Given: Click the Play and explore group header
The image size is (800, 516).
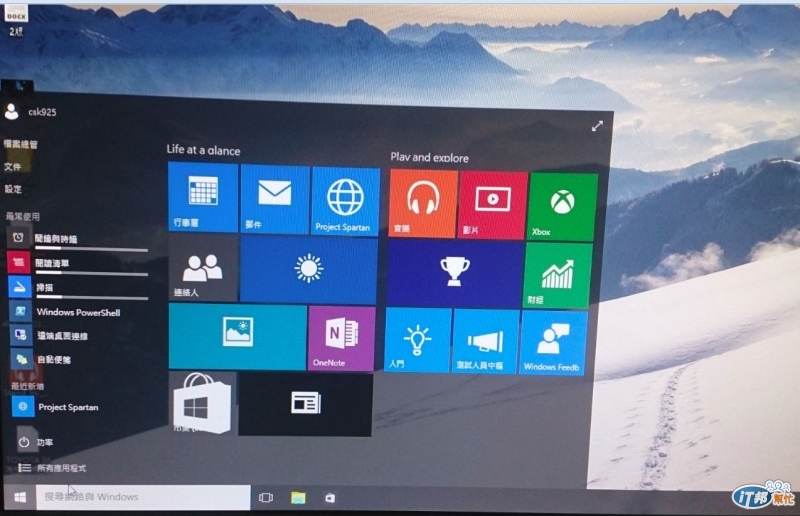Looking at the screenshot, I should [430, 157].
